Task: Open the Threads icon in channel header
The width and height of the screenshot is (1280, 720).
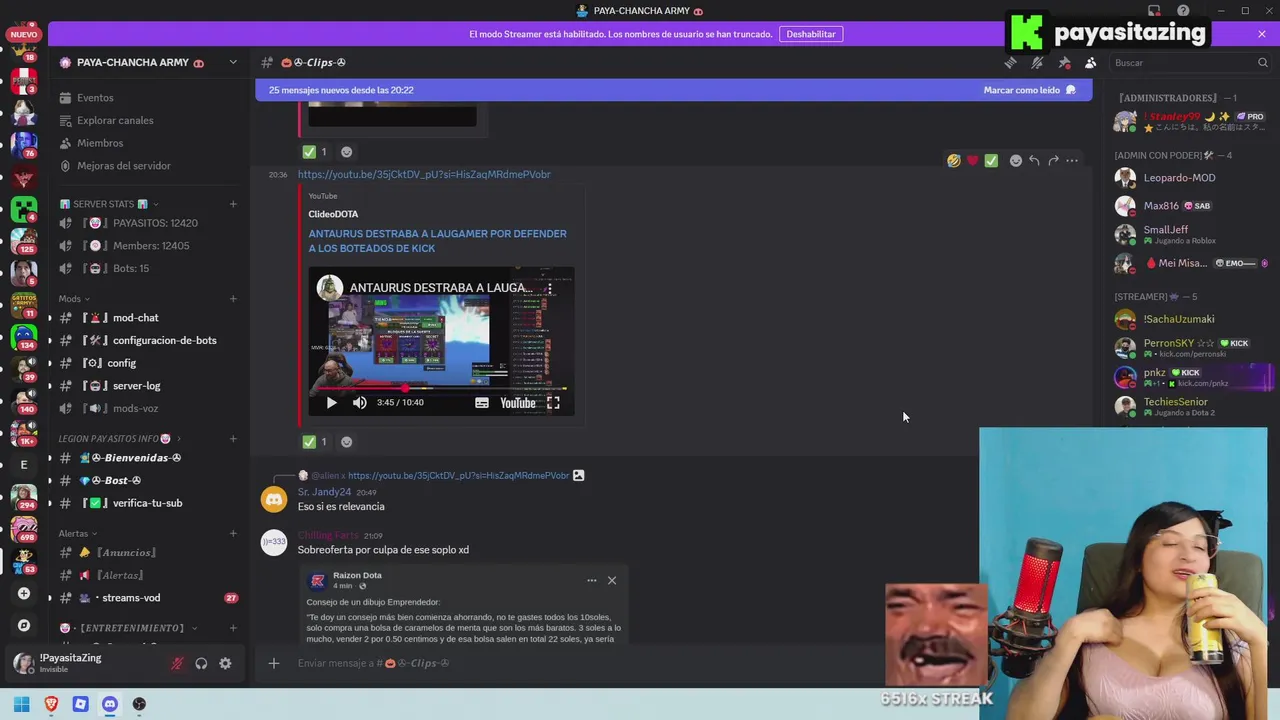Action: coord(1010,62)
